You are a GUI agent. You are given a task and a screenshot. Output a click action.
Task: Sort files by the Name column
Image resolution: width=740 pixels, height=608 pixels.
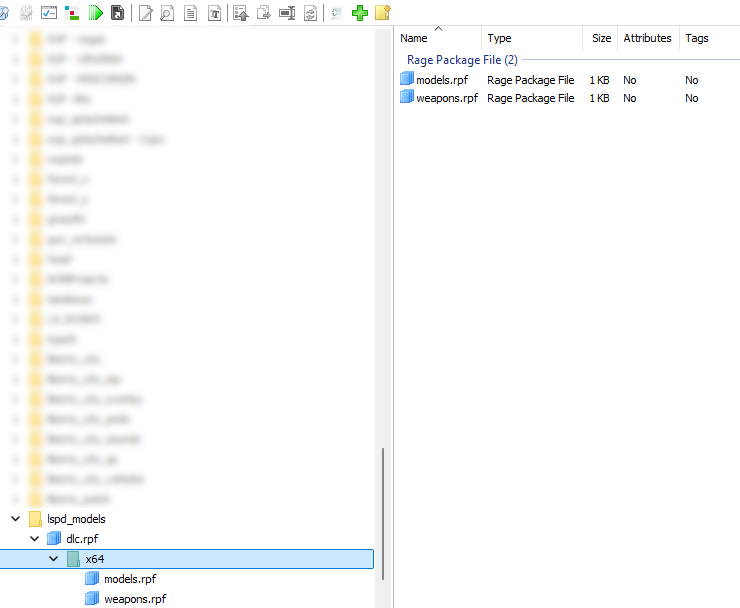[x=437, y=38]
